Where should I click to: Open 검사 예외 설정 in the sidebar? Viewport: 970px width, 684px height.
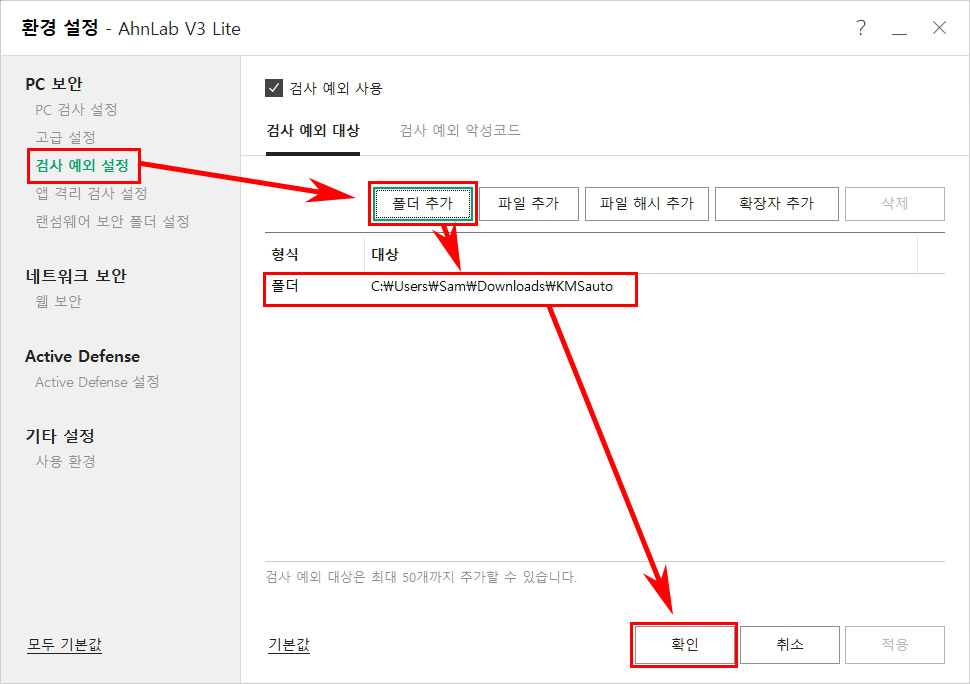83,166
